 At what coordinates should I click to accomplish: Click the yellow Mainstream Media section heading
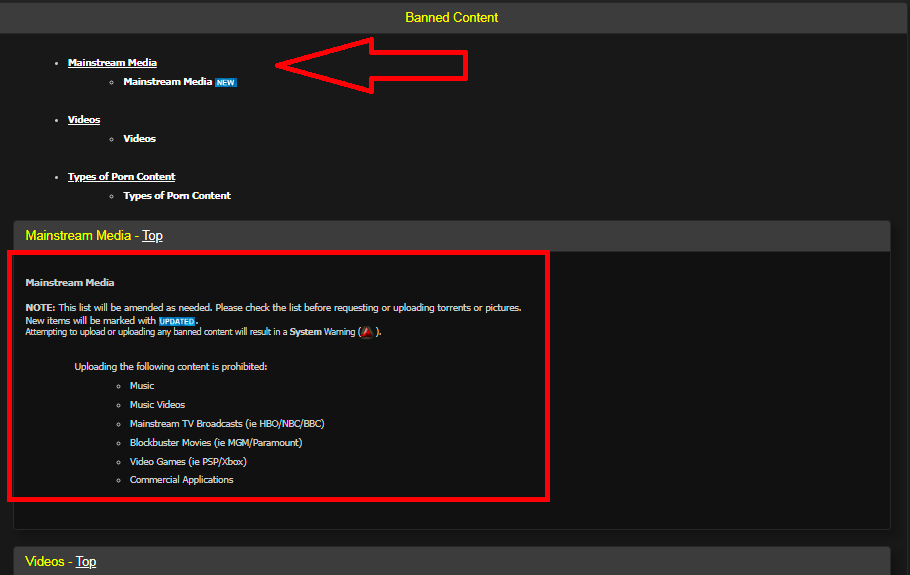[x=78, y=236]
